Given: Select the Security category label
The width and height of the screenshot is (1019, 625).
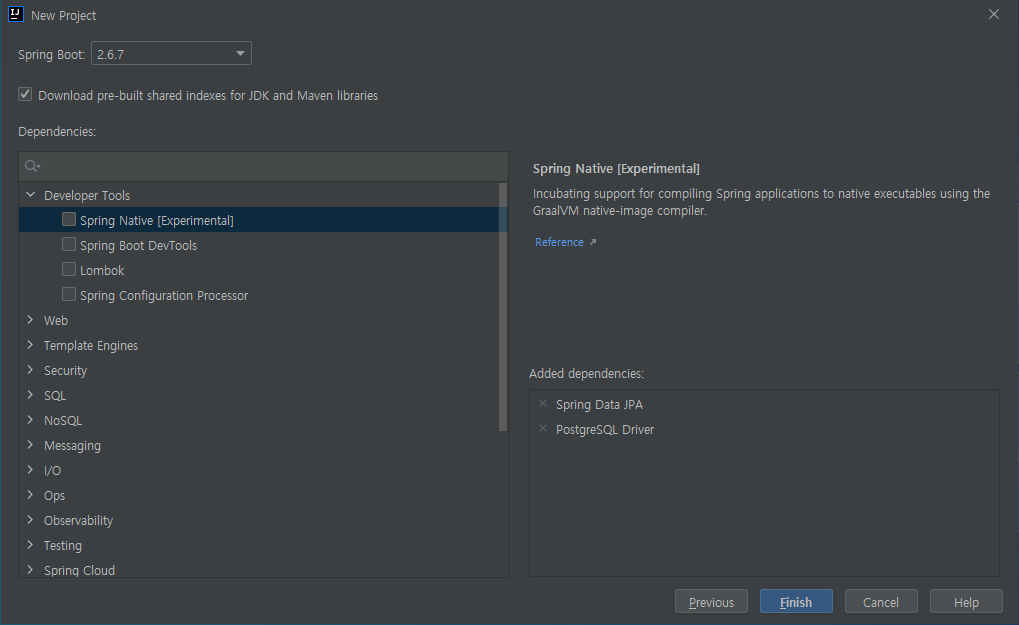Looking at the screenshot, I should pyautogui.click(x=65, y=370).
